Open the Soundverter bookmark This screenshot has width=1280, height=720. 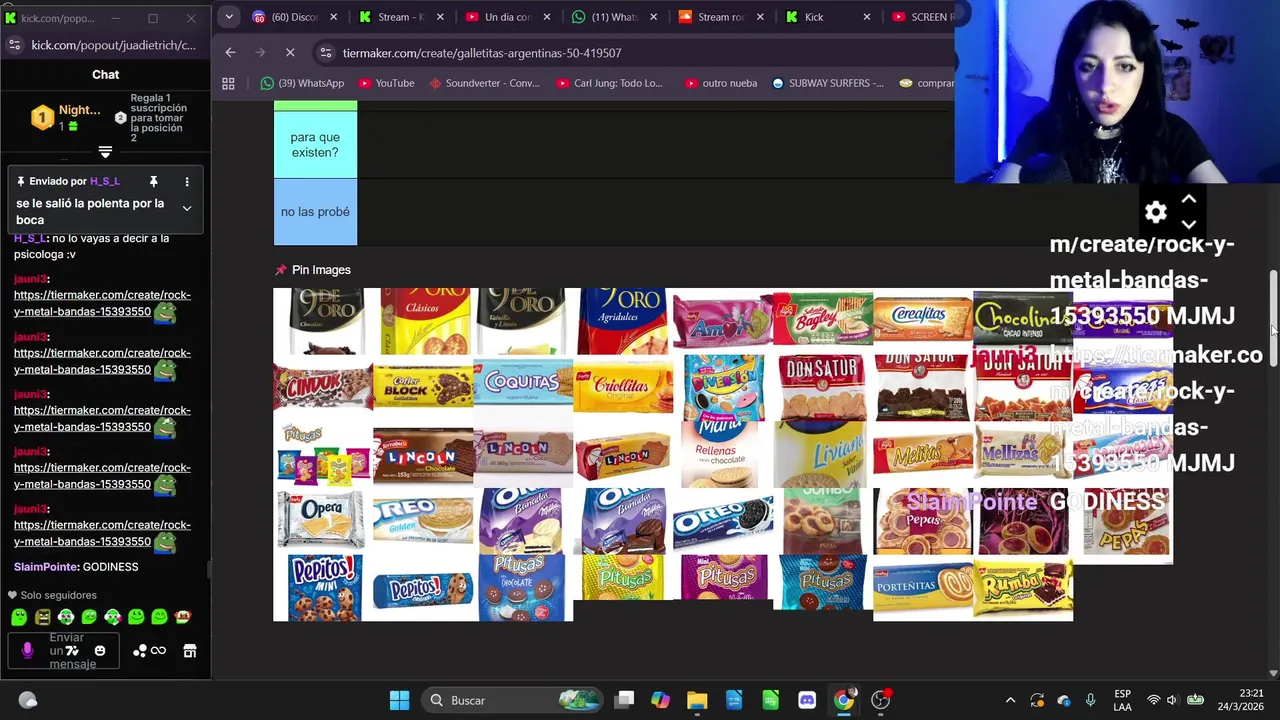click(484, 83)
